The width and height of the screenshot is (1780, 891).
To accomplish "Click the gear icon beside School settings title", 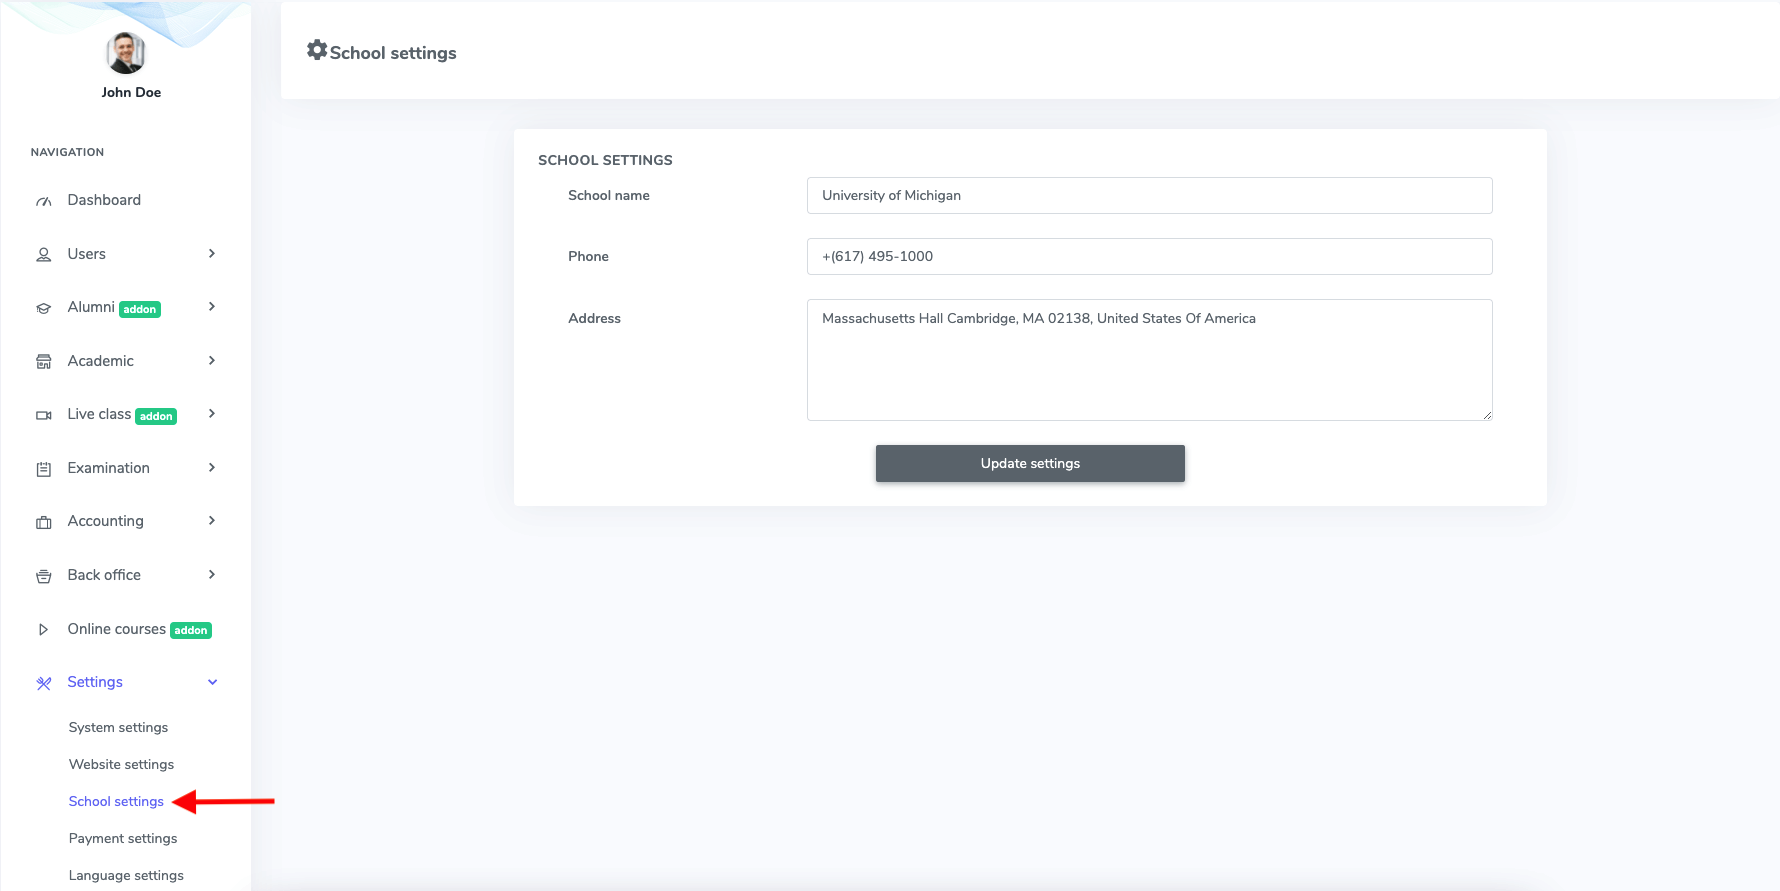I will 317,50.
